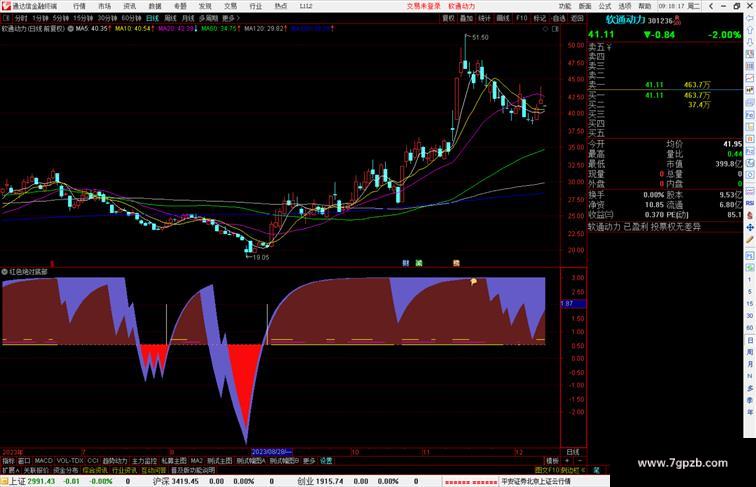Toggle the main chart panel-split icon

click(x=555, y=29)
